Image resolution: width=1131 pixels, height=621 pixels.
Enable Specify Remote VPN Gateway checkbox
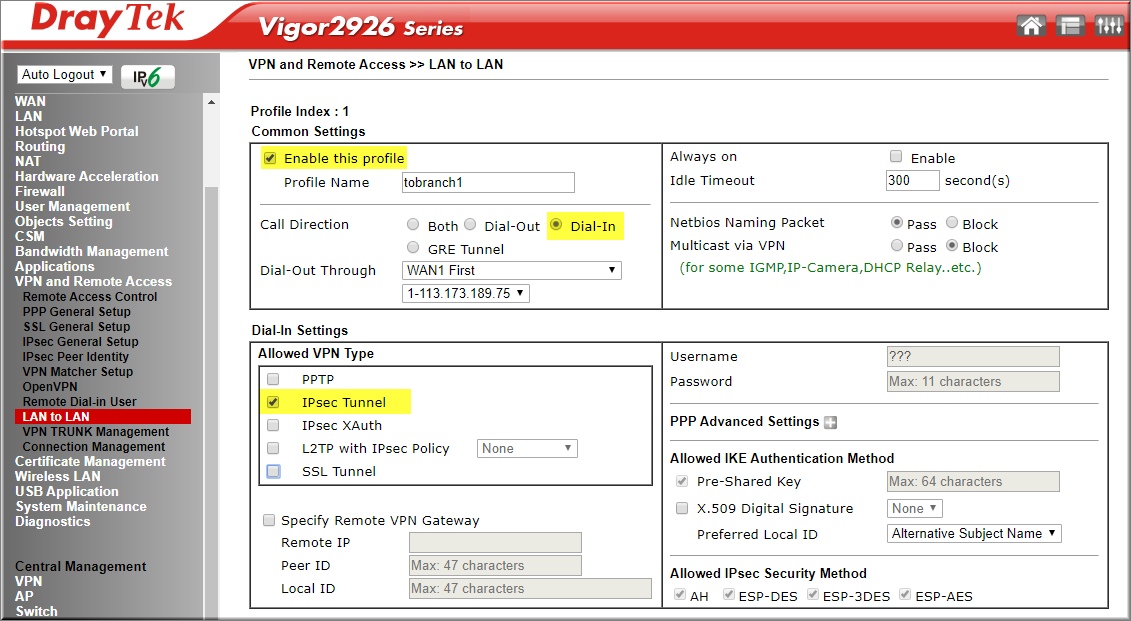(269, 520)
